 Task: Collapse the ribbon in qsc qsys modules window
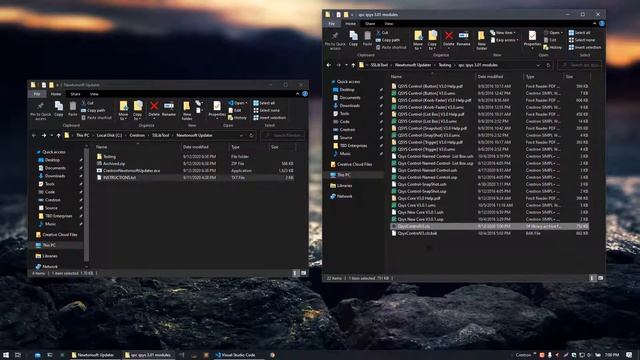[594, 24]
